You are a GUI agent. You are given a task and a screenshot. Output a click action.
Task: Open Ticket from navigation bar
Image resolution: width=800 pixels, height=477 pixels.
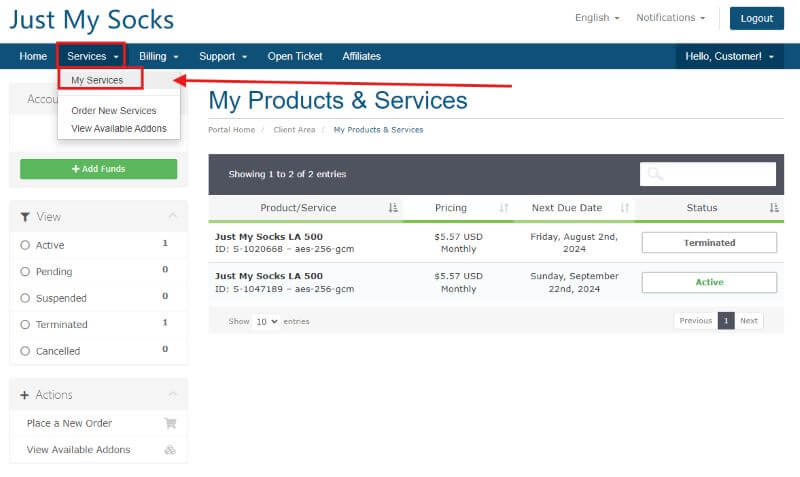point(295,56)
